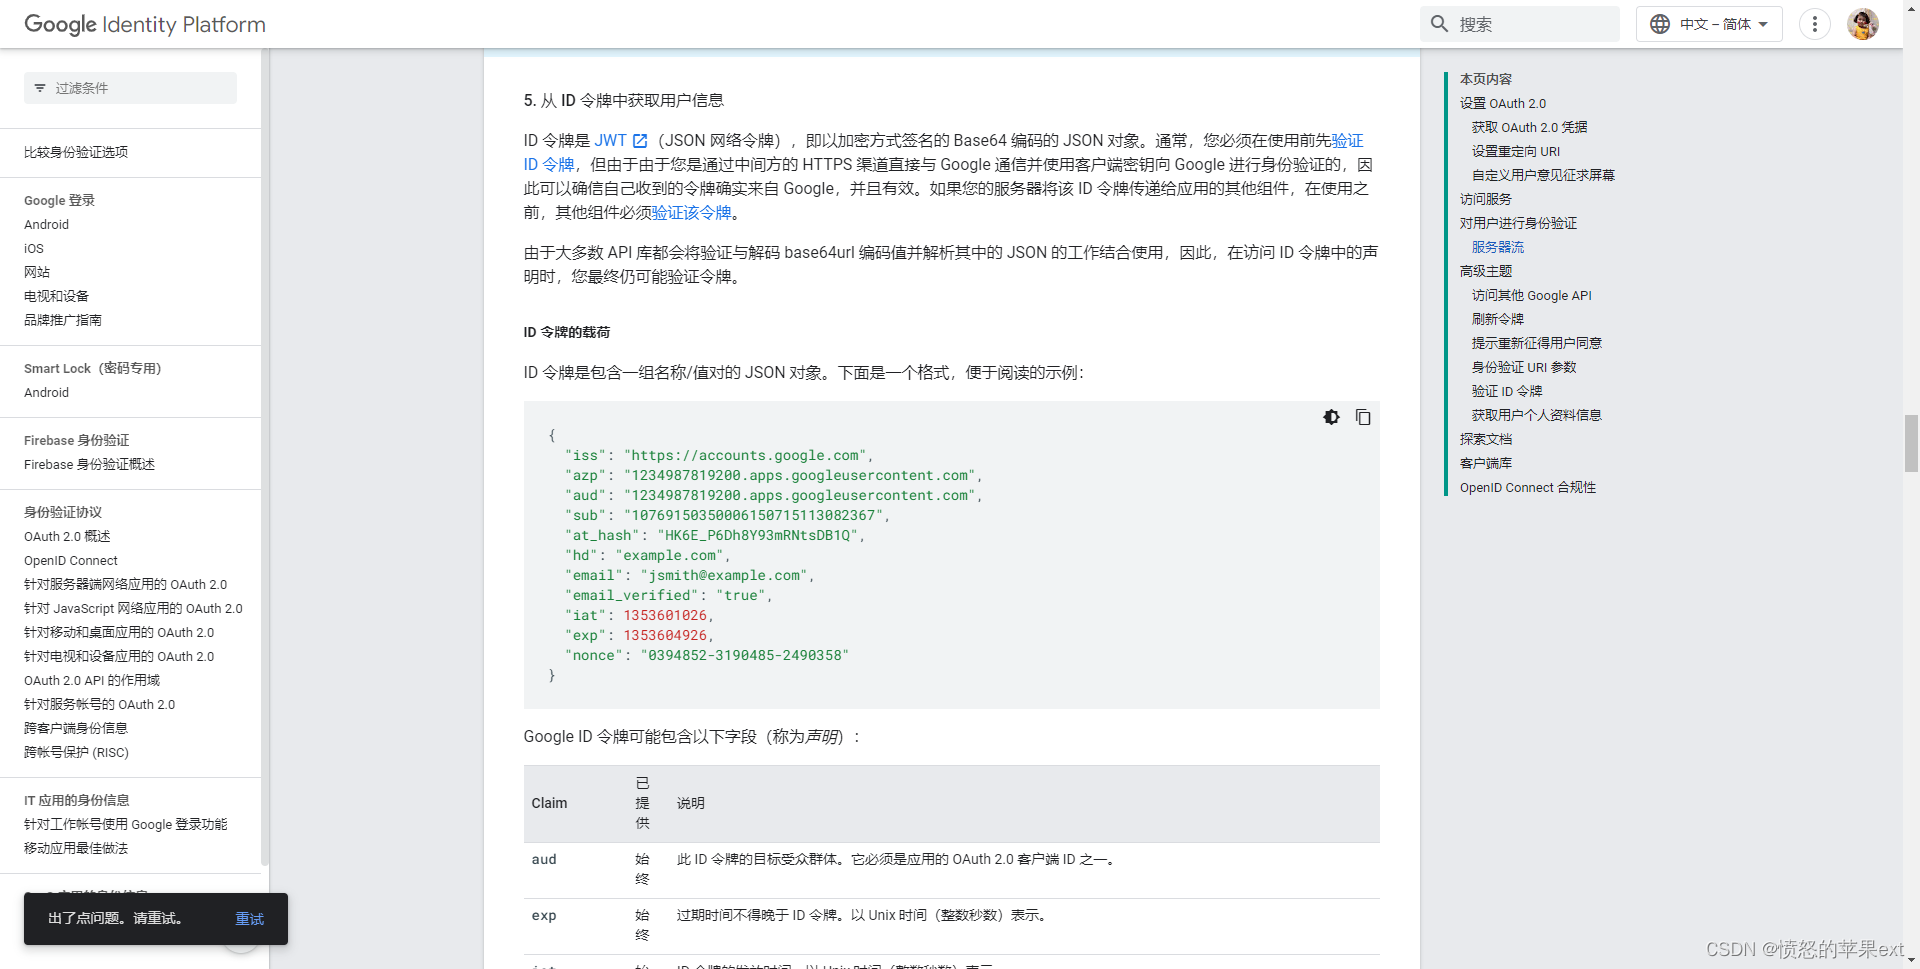Image resolution: width=1920 pixels, height=969 pixels.
Task: Open 'Firebase 身份验证概述'
Action: pyautogui.click(x=89, y=465)
